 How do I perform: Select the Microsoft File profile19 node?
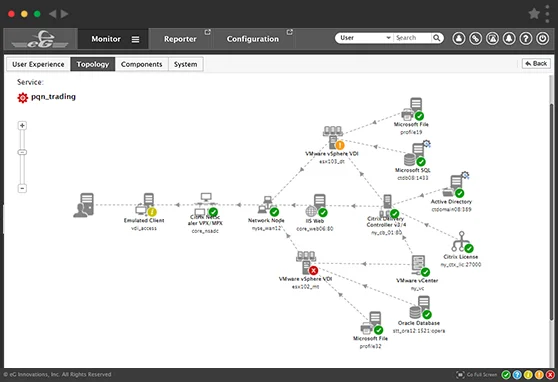point(413,109)
